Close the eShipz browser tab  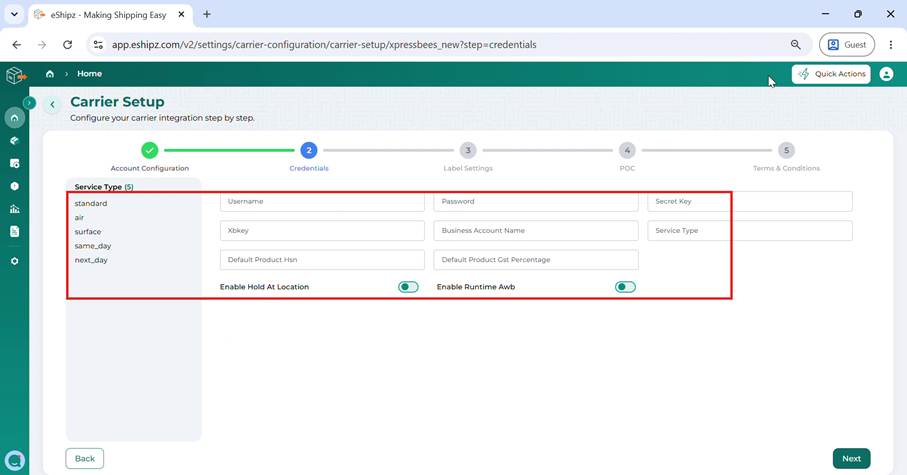[x=182, y=14]
